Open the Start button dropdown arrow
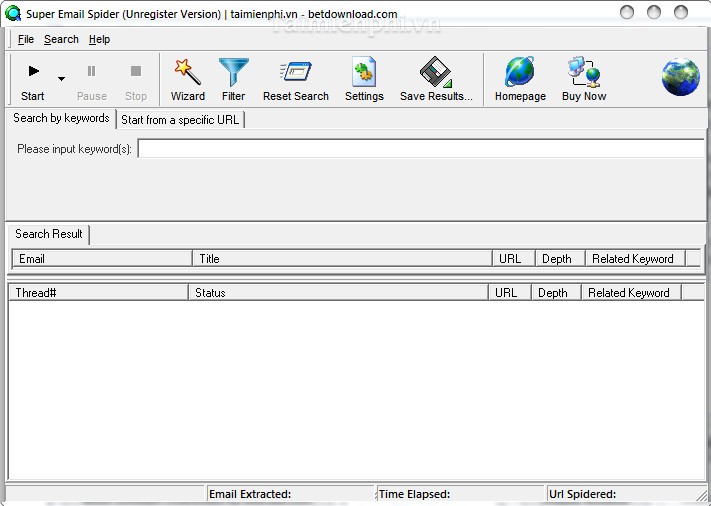This screenshot has height=506, width=711. pyautogui.click(x=61, y=79)
